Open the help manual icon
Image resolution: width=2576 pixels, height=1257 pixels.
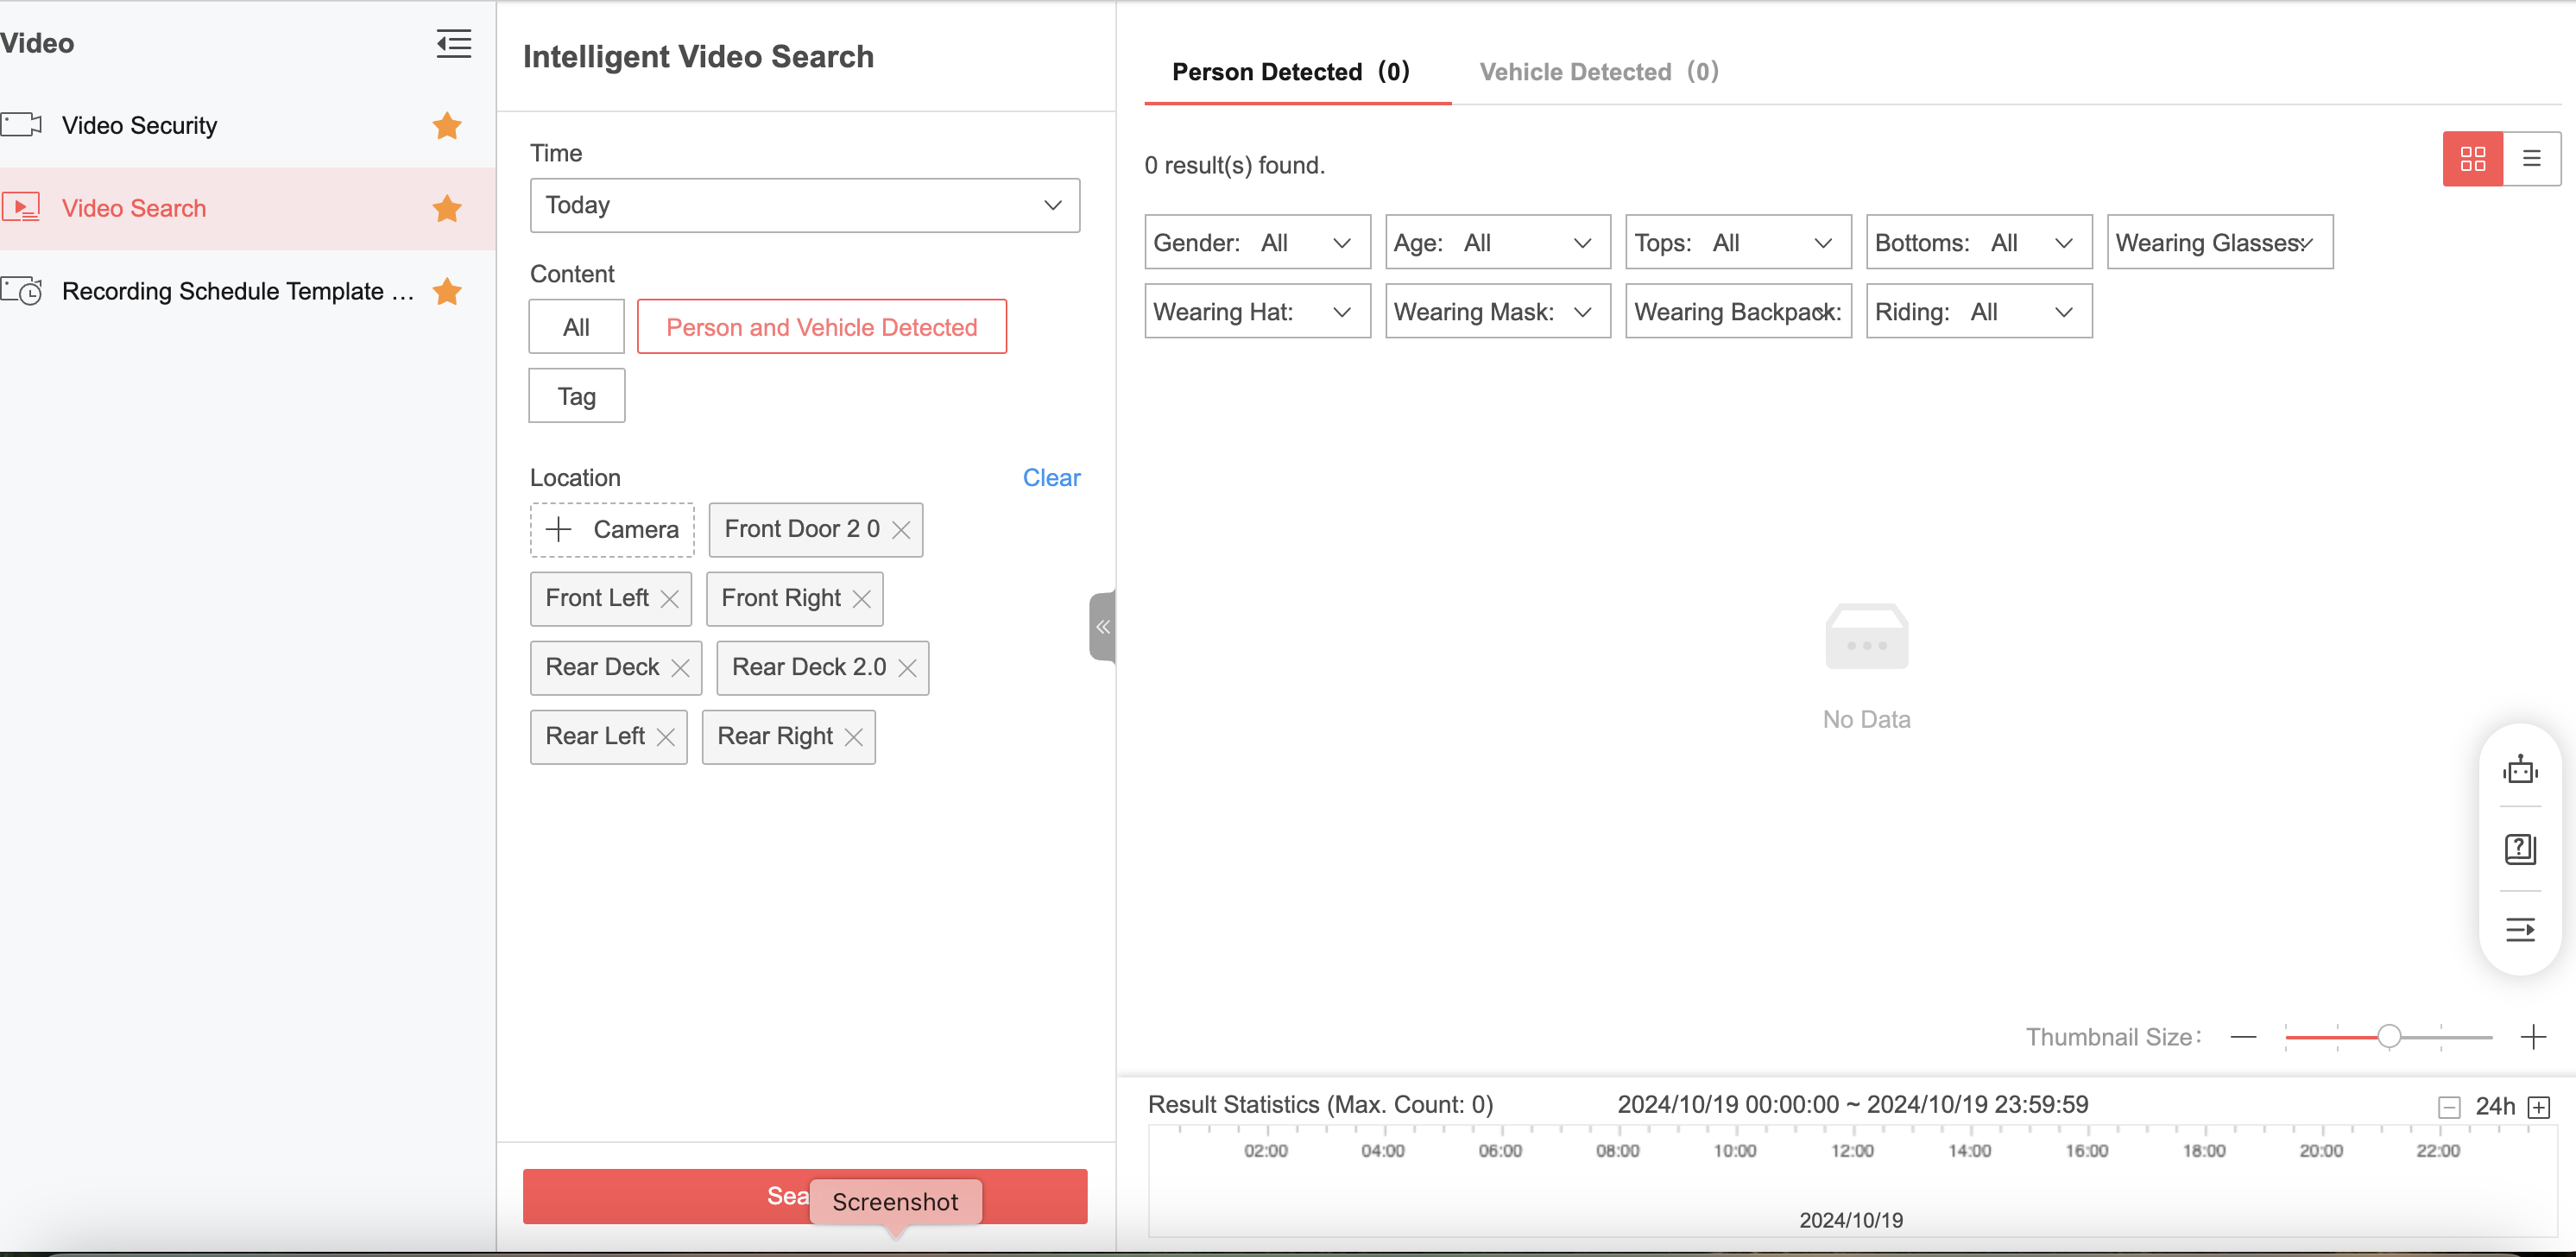point(2519,849)
